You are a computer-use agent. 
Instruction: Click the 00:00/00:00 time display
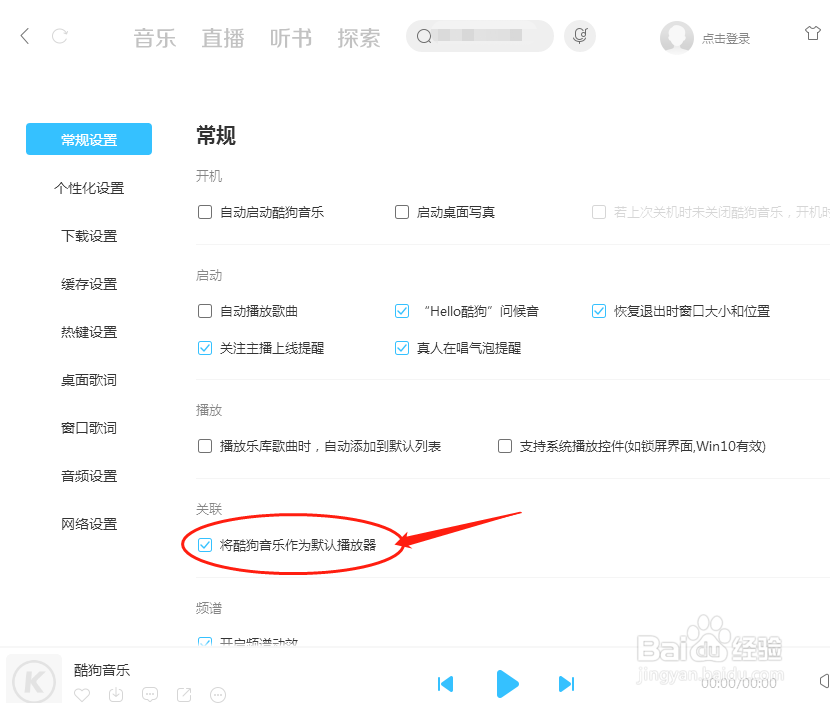[x=739, y=683]
